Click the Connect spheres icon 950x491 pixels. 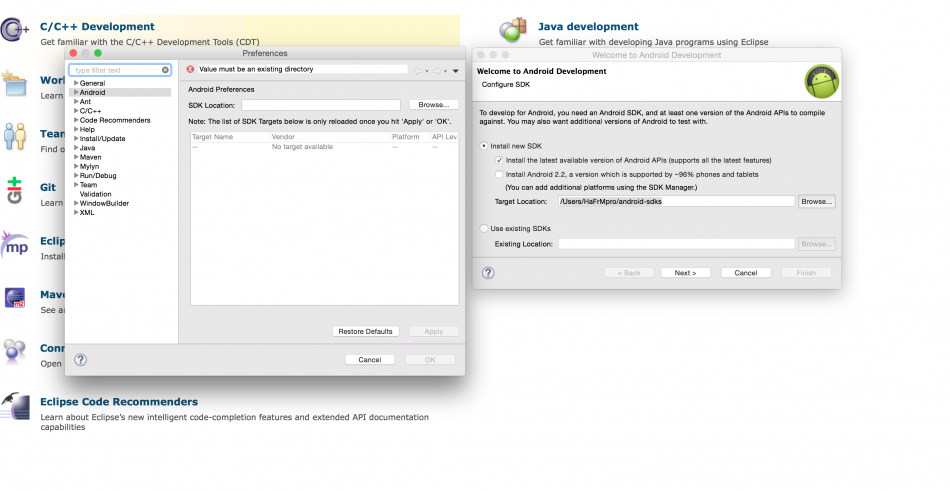click(15, 351)
